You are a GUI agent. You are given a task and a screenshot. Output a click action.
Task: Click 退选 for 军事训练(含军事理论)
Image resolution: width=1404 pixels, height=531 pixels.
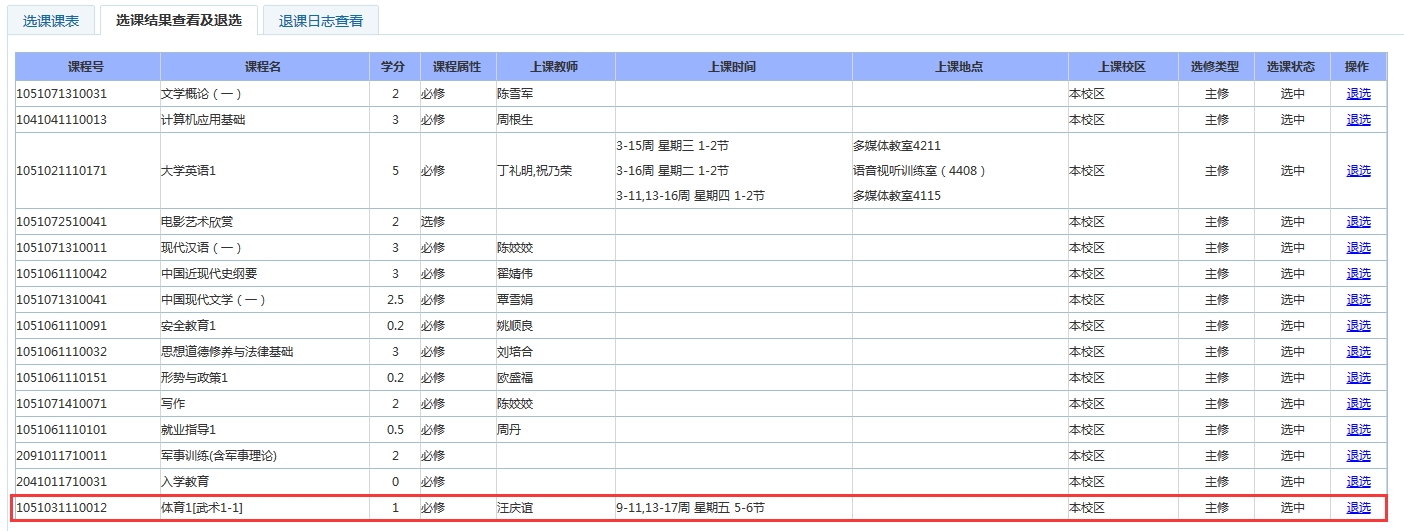tap(1358, 456)
